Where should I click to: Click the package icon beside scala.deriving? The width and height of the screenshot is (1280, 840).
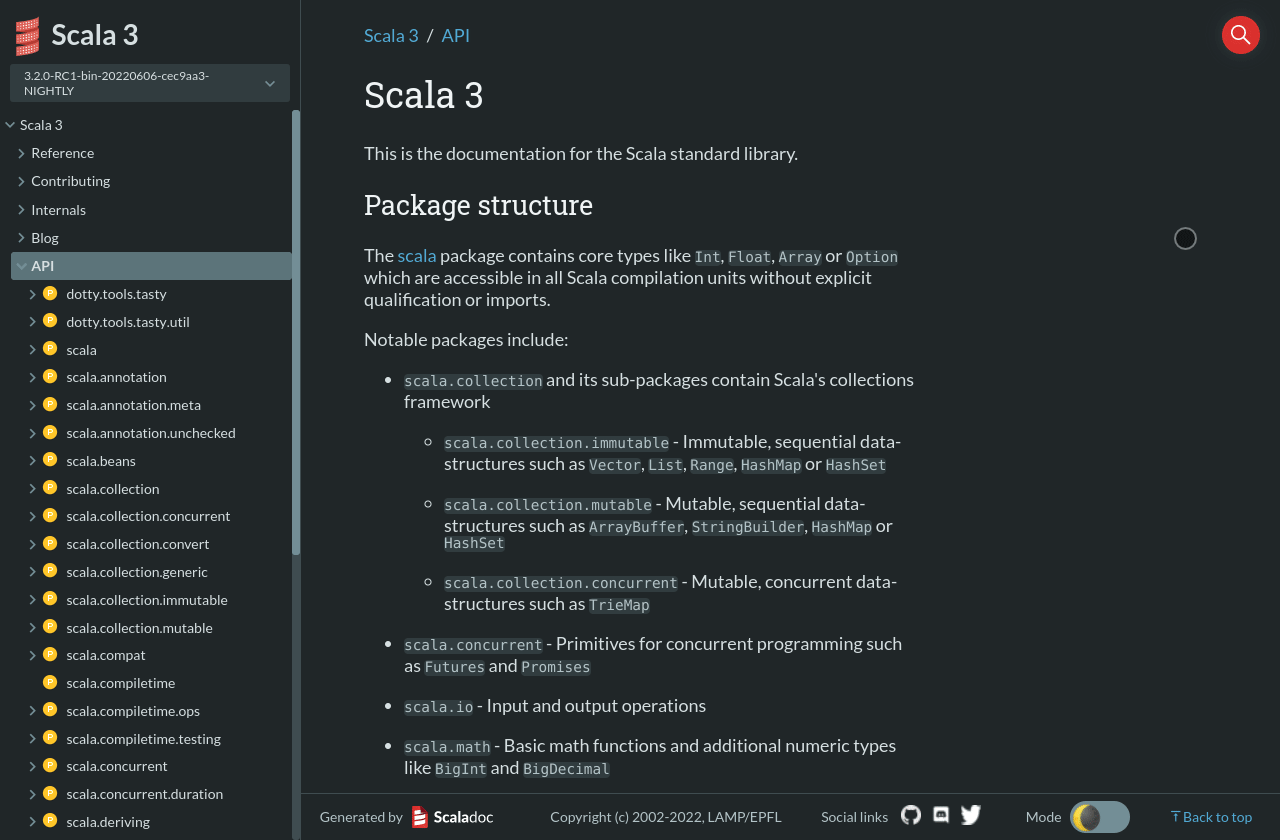point(50,821)
